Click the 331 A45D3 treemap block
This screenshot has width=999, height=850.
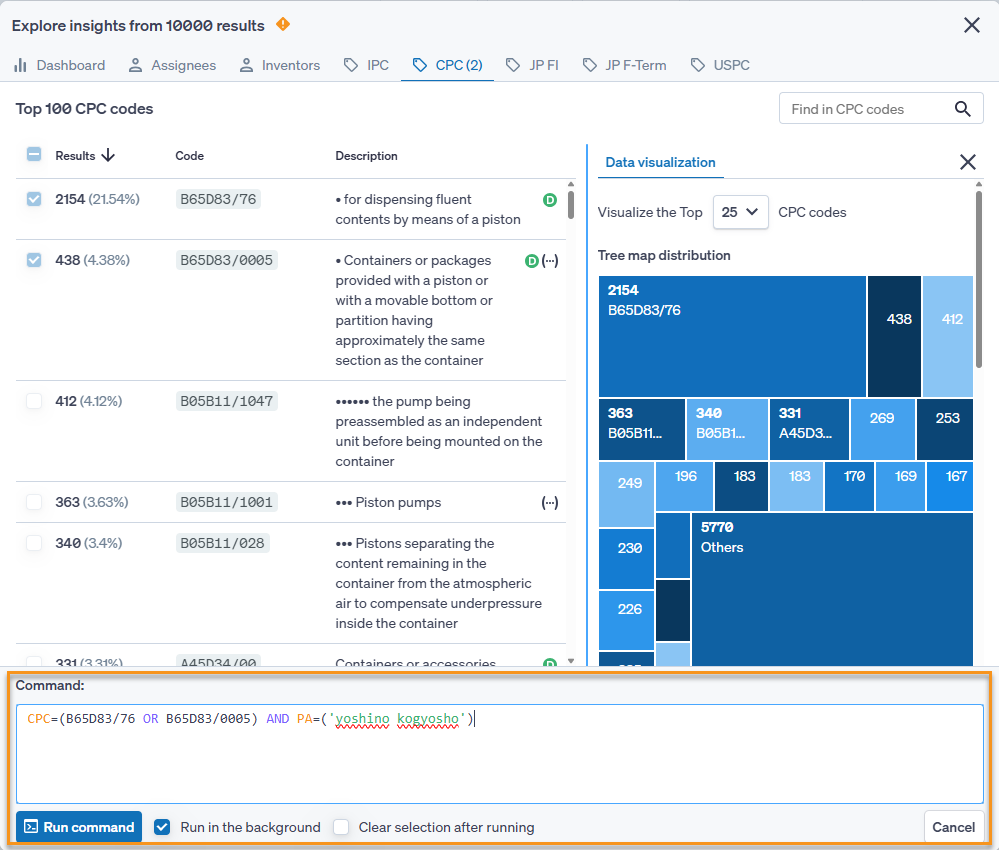coord(809,429)
